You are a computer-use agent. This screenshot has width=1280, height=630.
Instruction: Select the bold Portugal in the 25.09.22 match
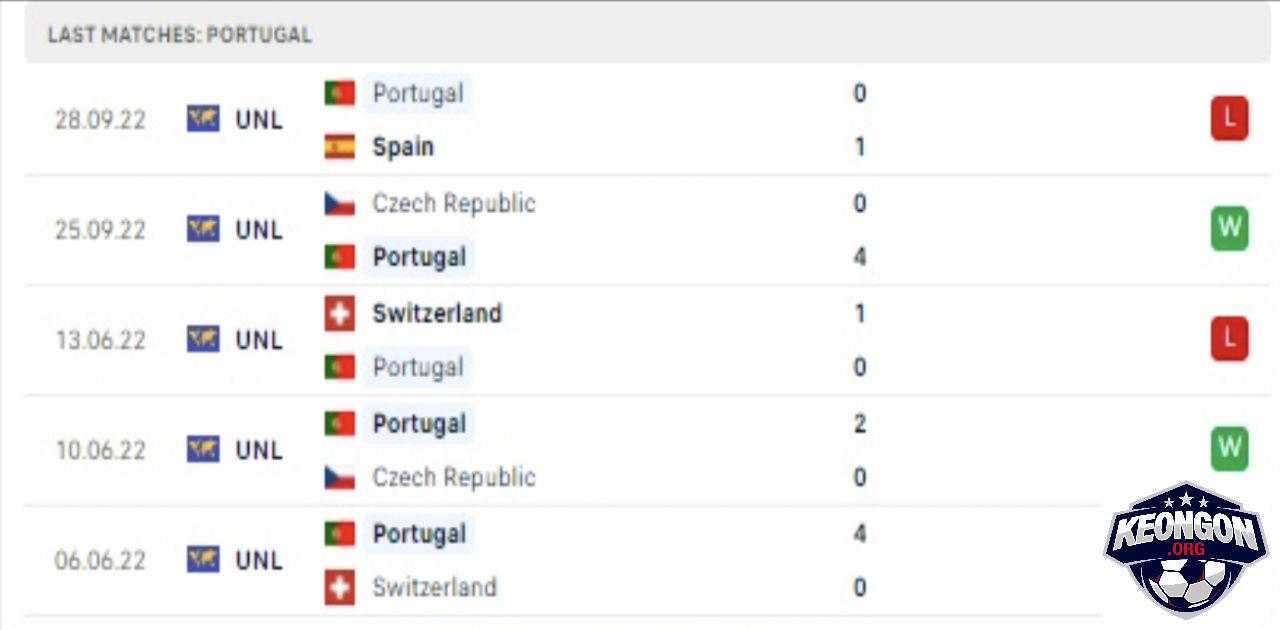[419, 257]
